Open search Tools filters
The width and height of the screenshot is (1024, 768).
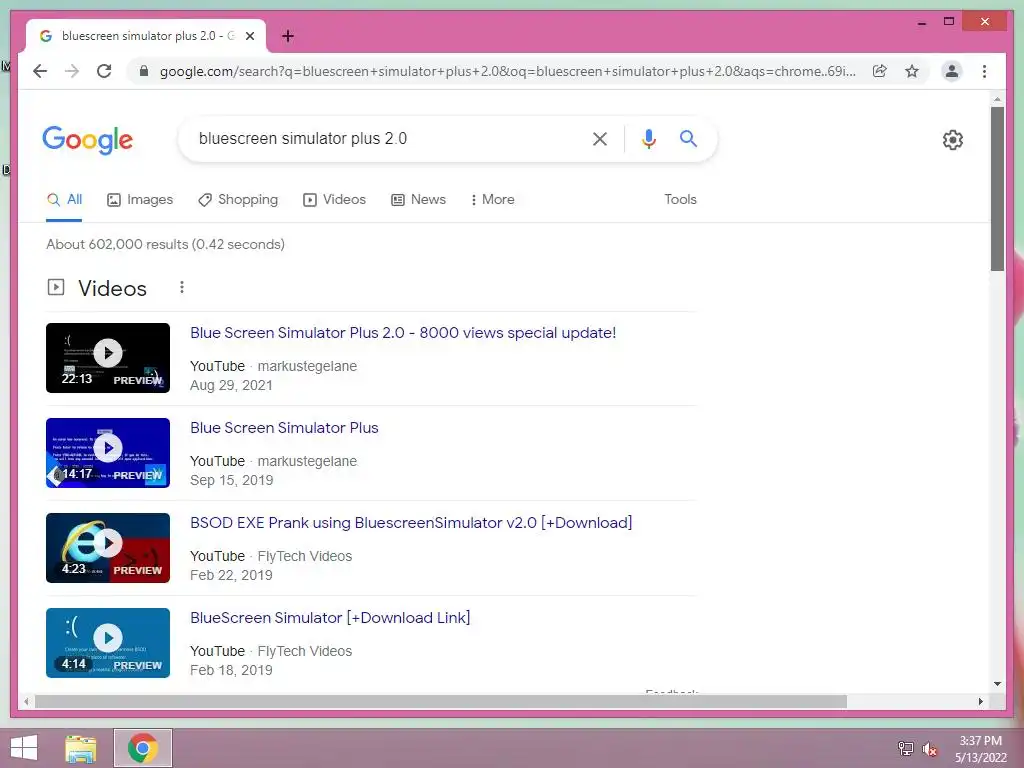coord(680,200)
